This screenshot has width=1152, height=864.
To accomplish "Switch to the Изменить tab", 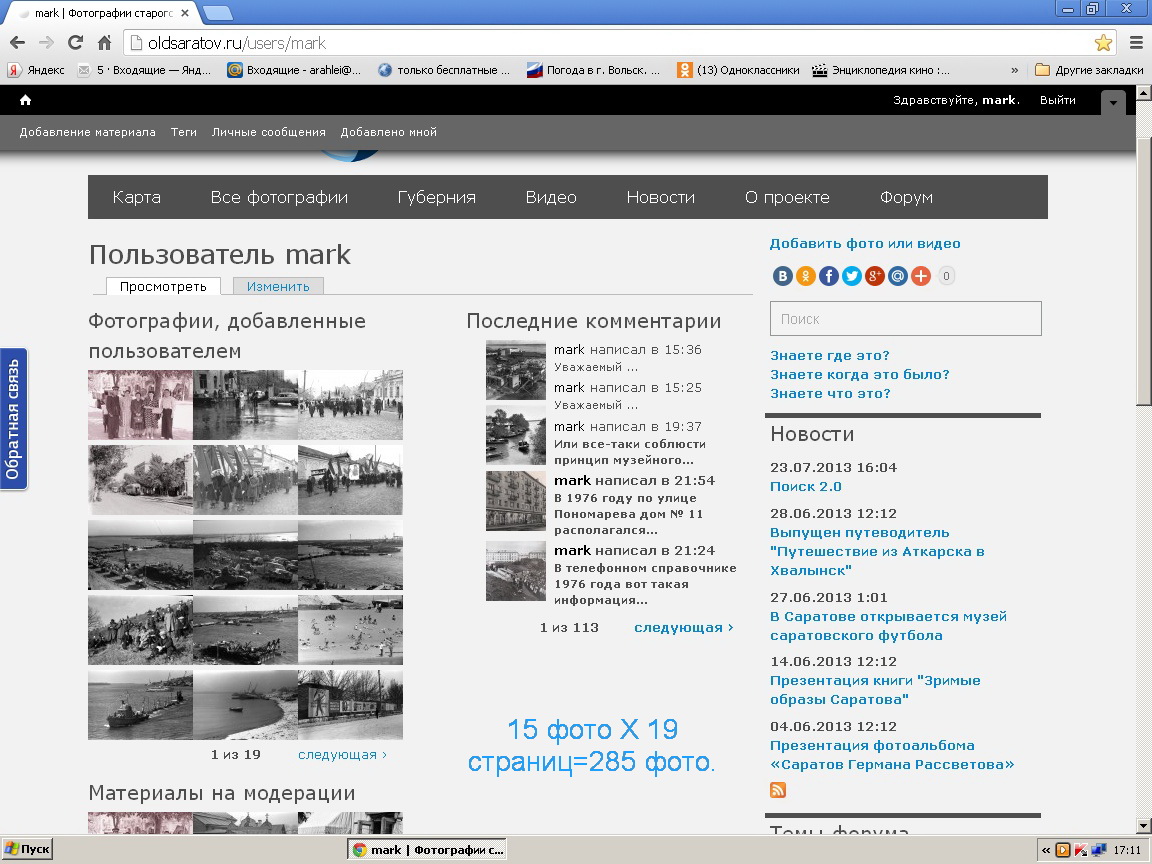I will coord(278,286).
